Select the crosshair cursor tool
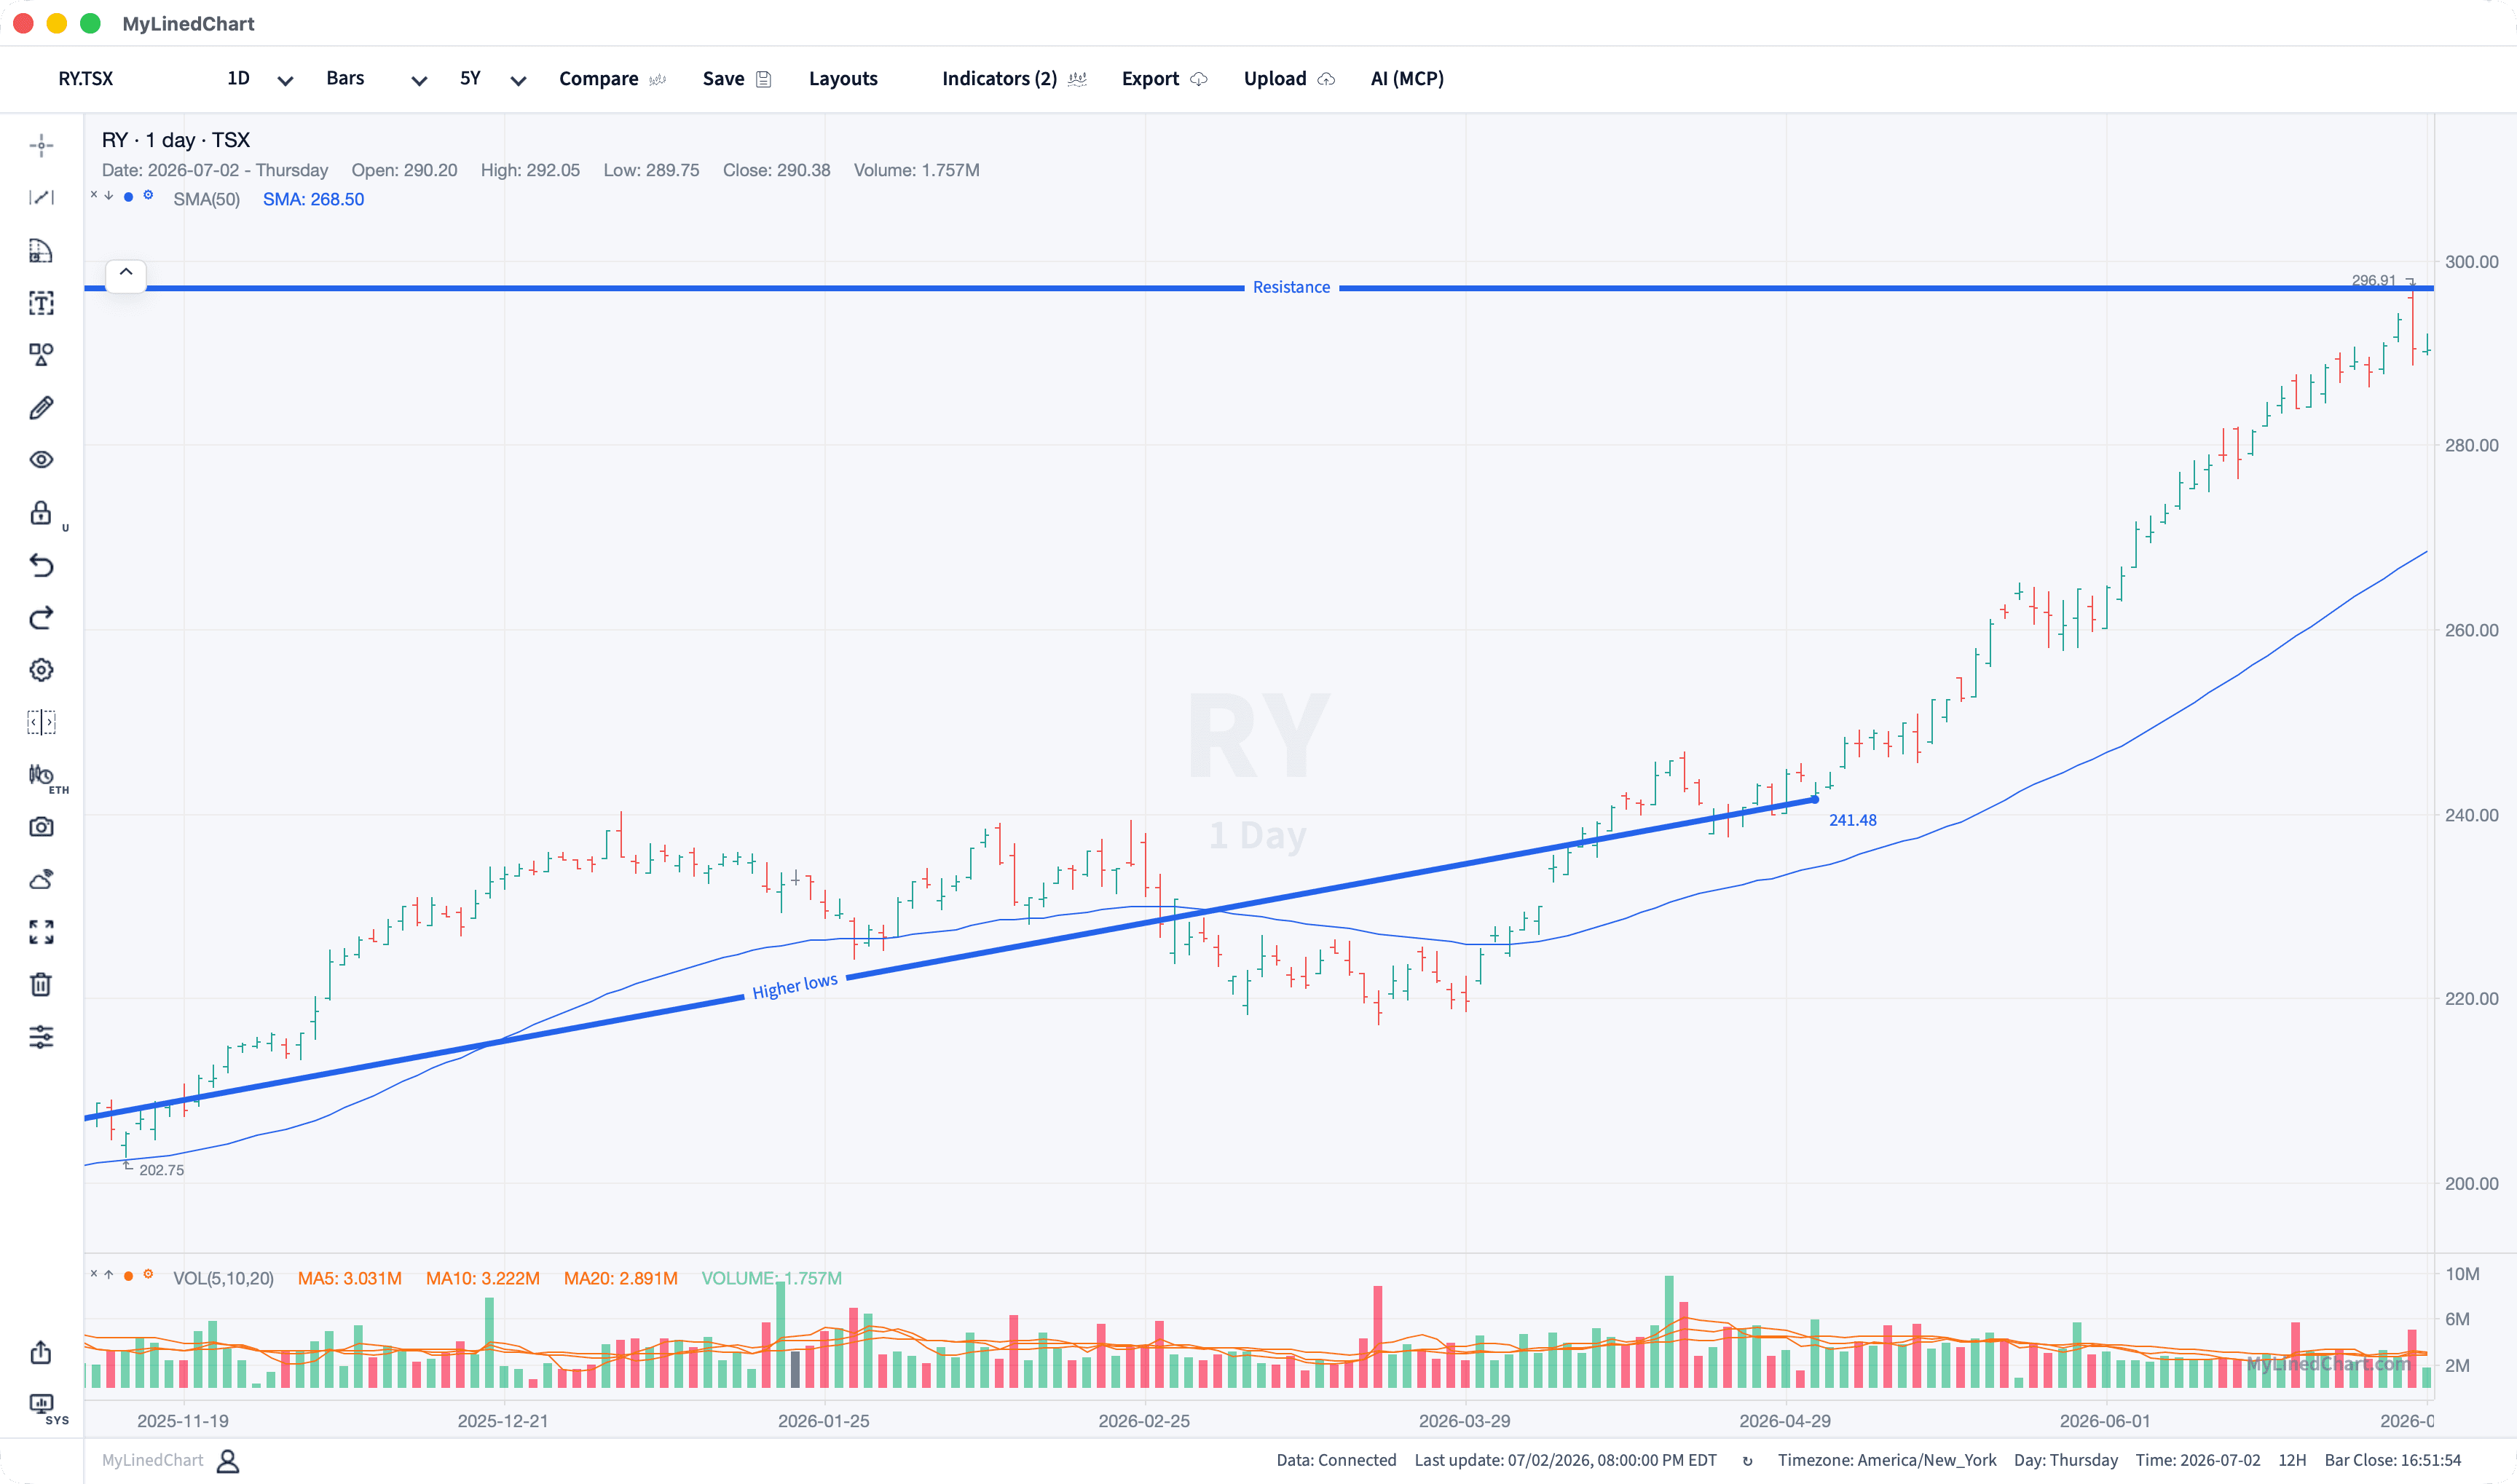This screenshot has height=1484, width=2517. (x=41, y=146)
